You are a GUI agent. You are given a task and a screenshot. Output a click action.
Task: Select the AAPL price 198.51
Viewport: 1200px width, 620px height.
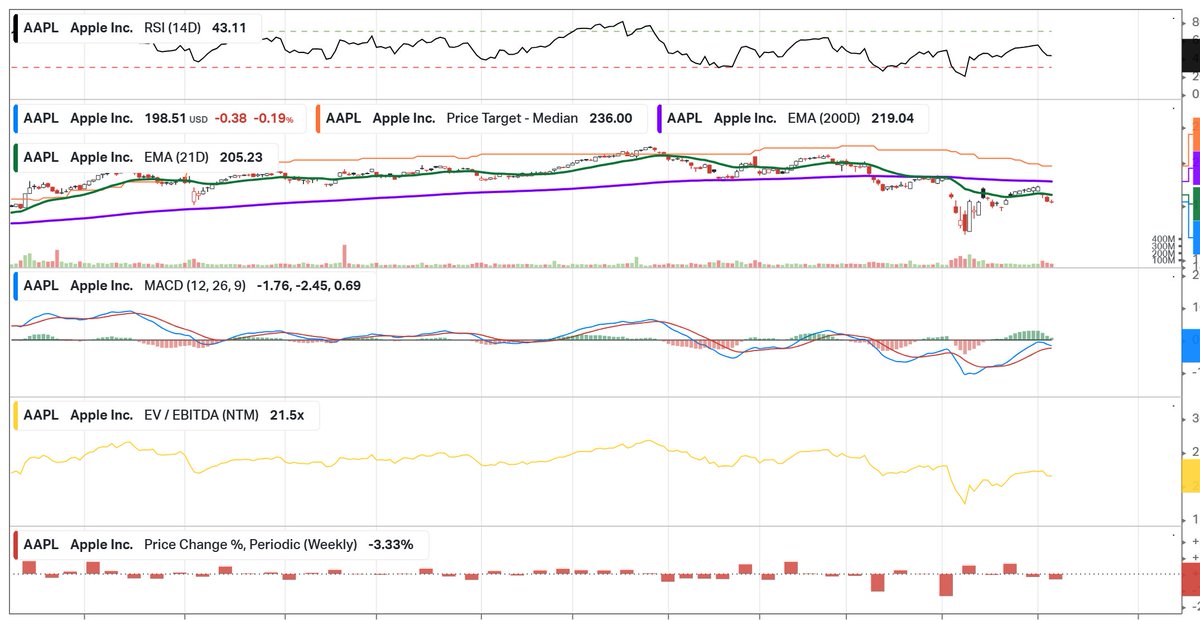point(165,118)
